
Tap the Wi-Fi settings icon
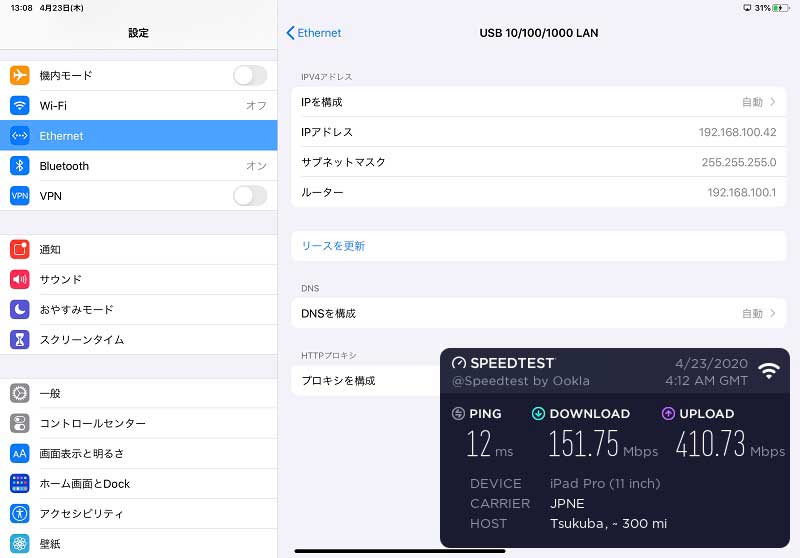pyautogui.click(x=19, y=106)
